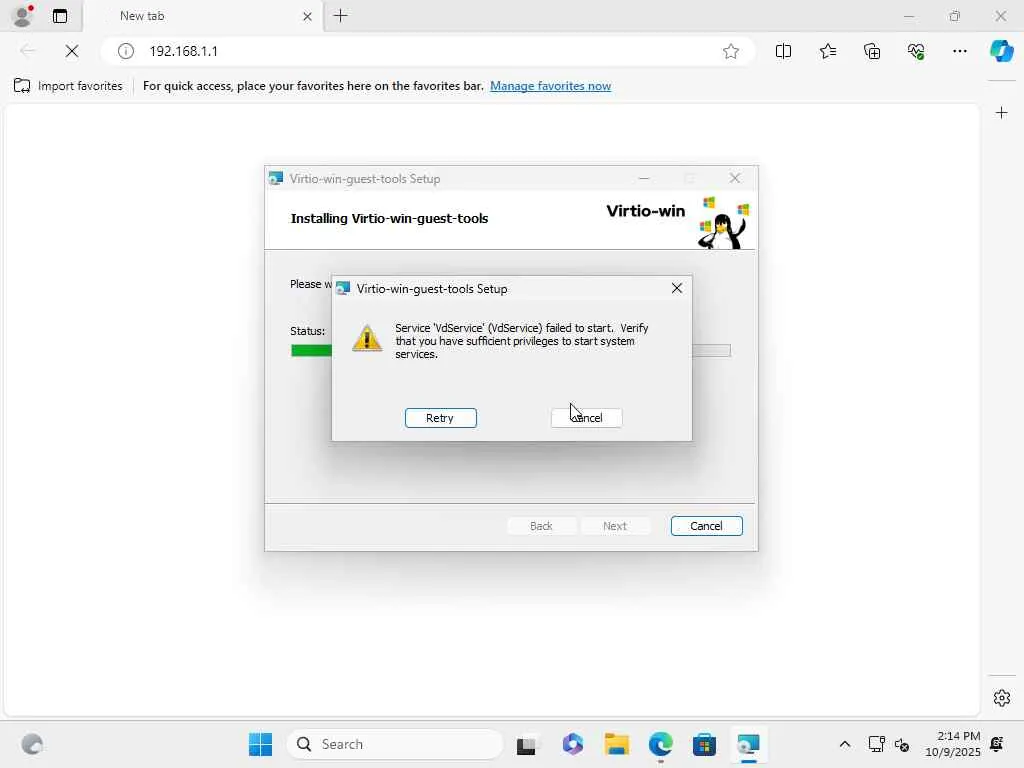Open the clock showing 2:14 PM

(952, 744)
